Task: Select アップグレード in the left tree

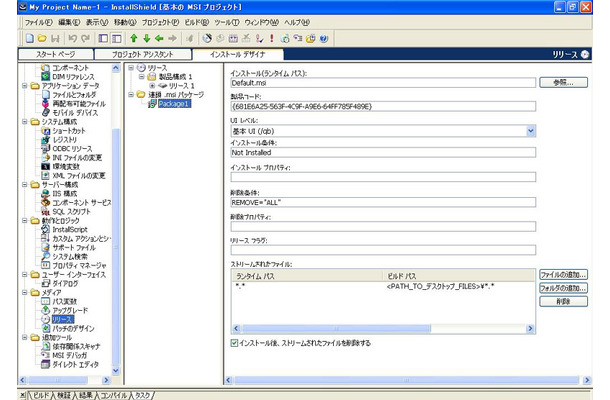Action: pyautogui.click(x=70, y=311)
